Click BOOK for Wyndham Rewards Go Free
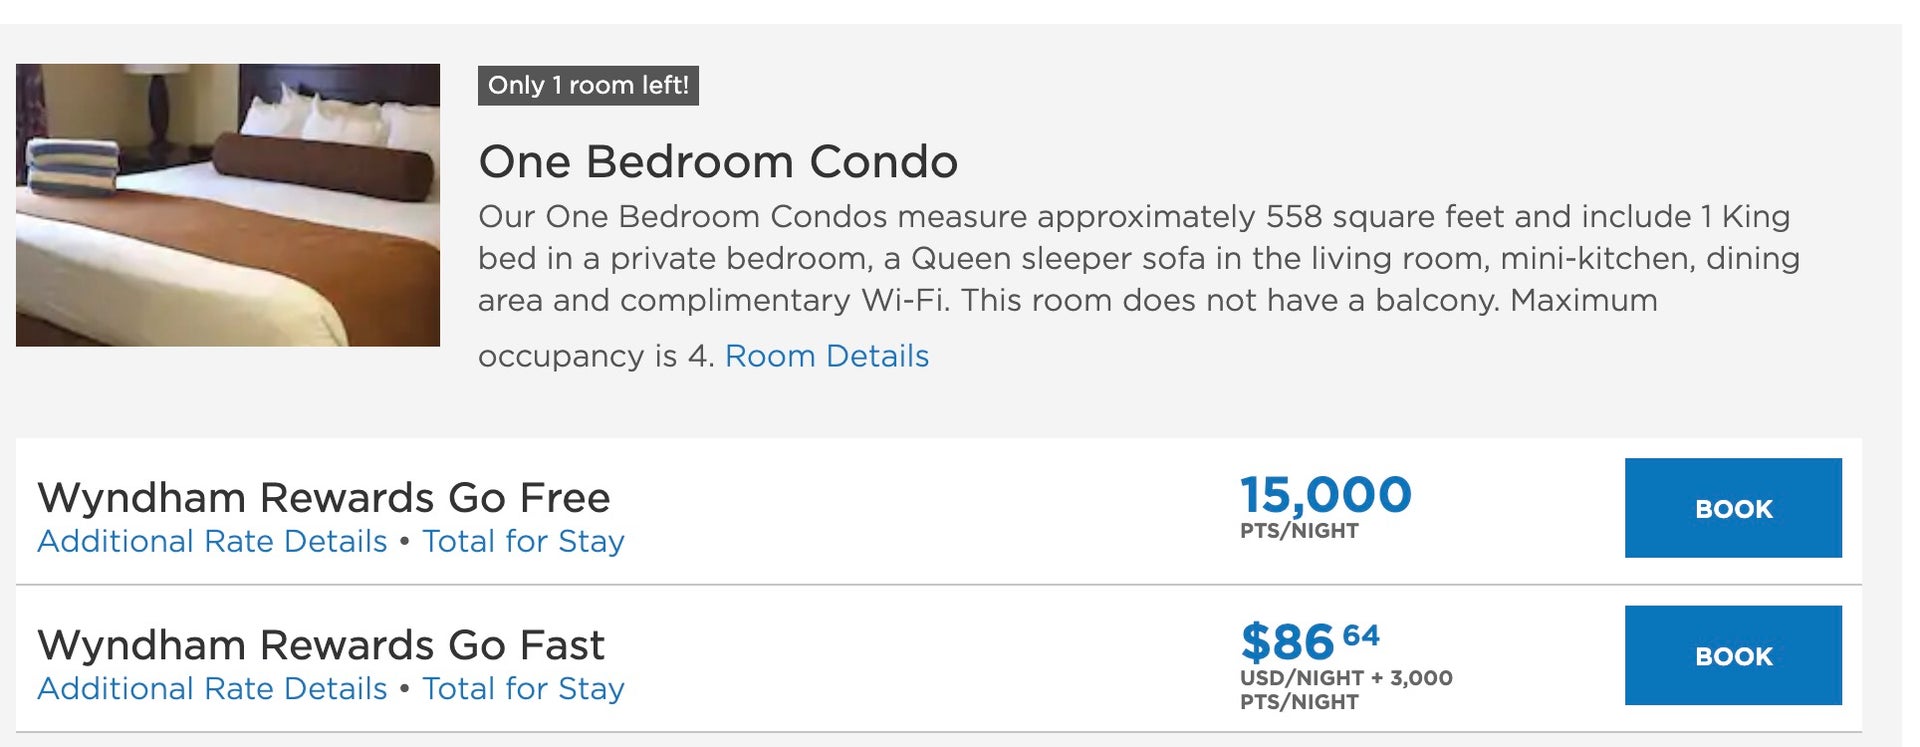 (x=1733, y=509)
